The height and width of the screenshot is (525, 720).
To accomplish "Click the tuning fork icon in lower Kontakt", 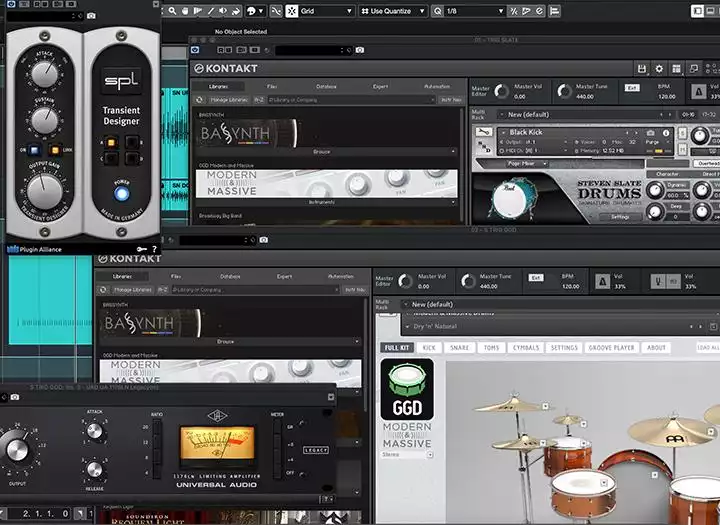I will point(658,281).
